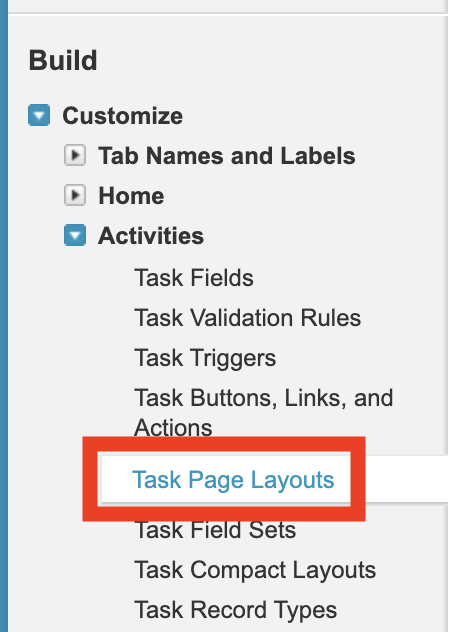Screen dimensions: 460x632
Task: Expand the Home node arrow
Action: 75,195
